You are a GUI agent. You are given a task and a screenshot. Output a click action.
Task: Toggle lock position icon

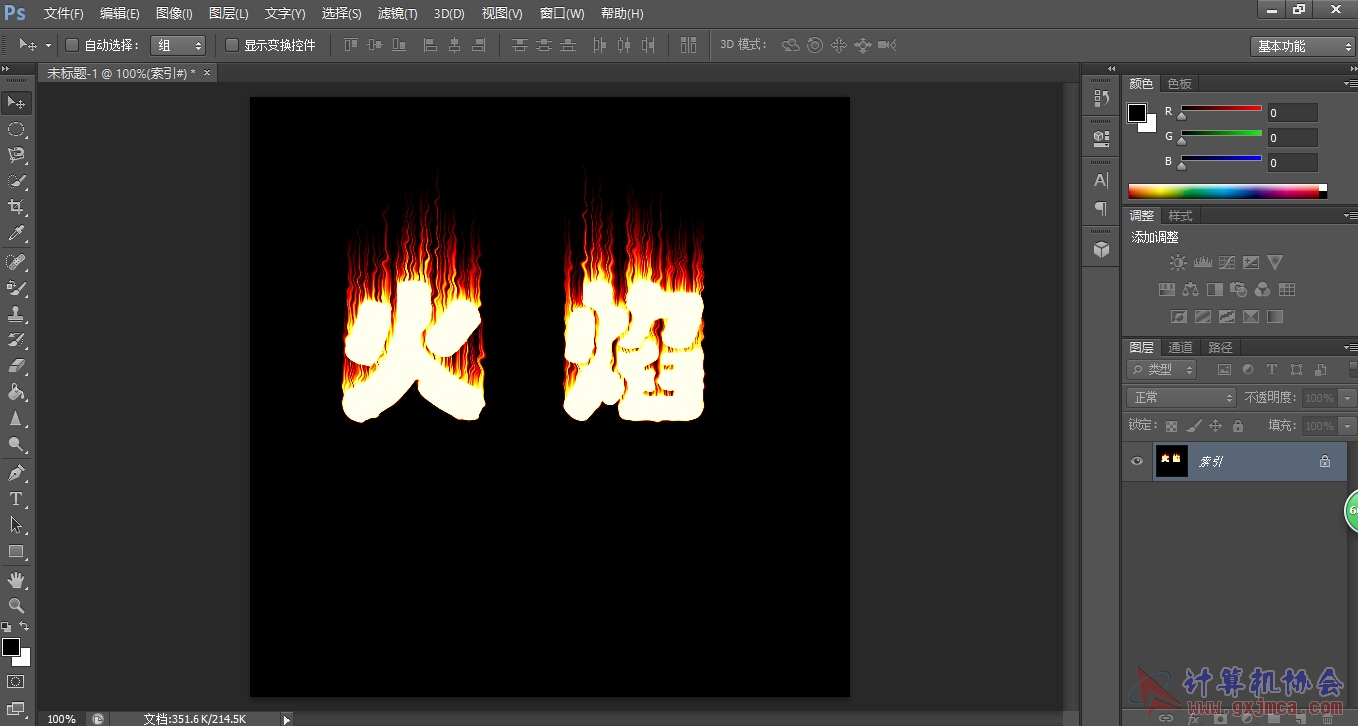[1216, 426]
